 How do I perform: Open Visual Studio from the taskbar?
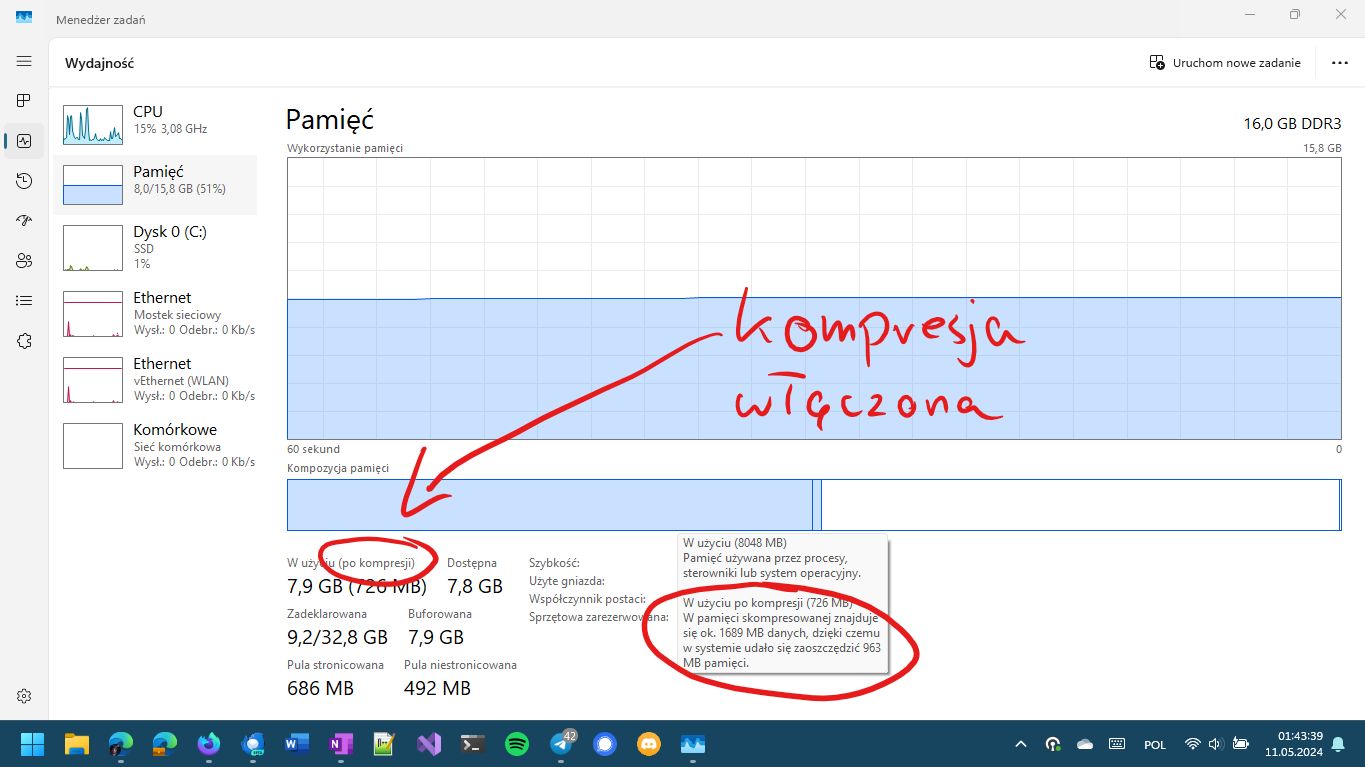pos(428,744)
